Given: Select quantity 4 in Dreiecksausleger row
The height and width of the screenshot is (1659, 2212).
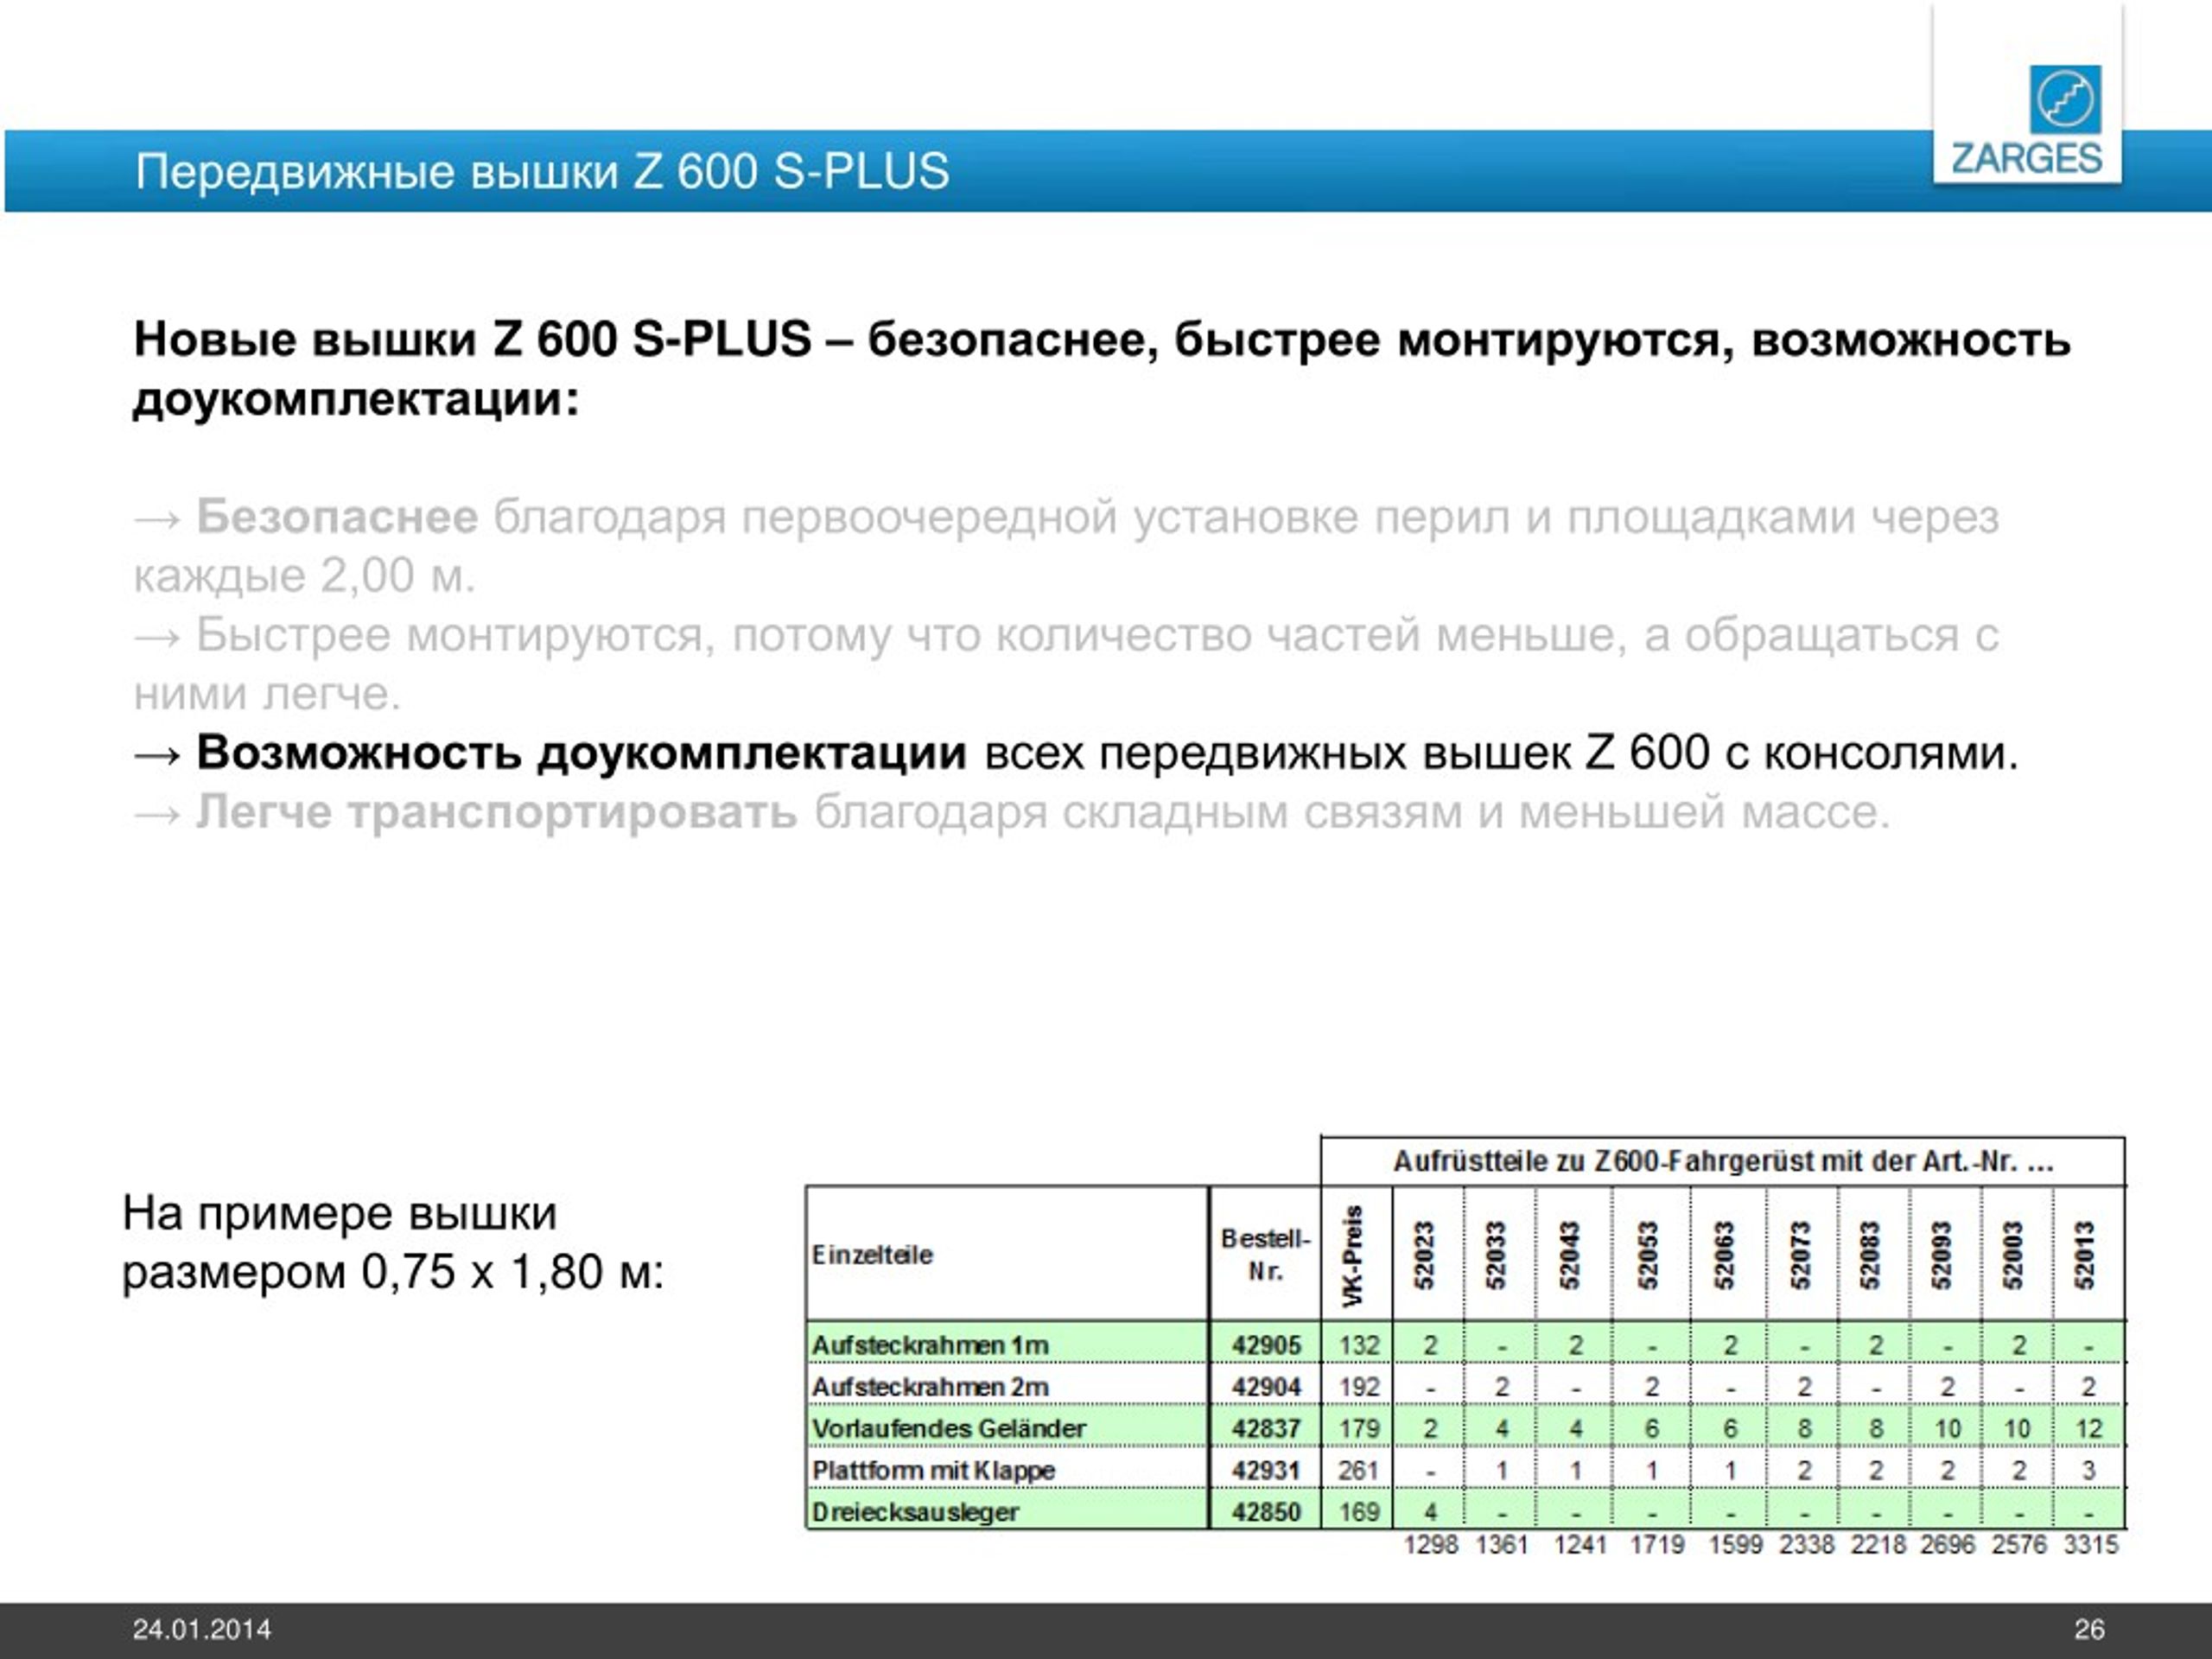Looking at the screenshot, I should (x=1430, y=1512).
